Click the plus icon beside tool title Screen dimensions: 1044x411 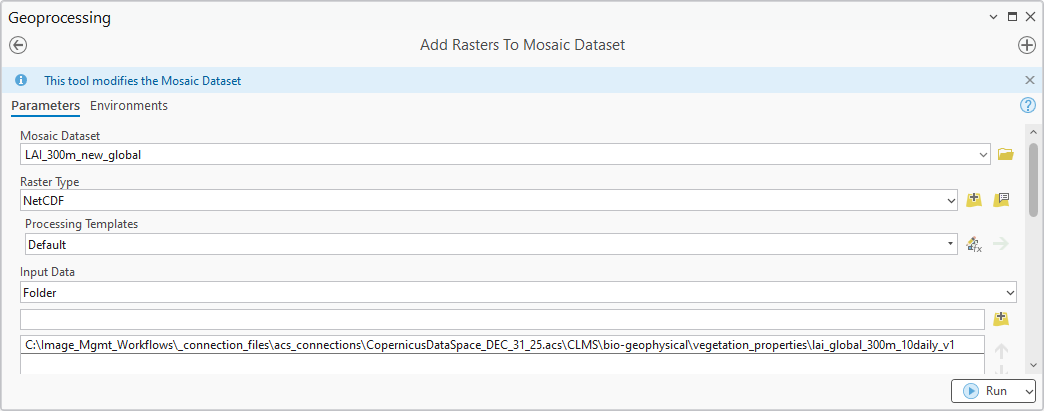1026,45
